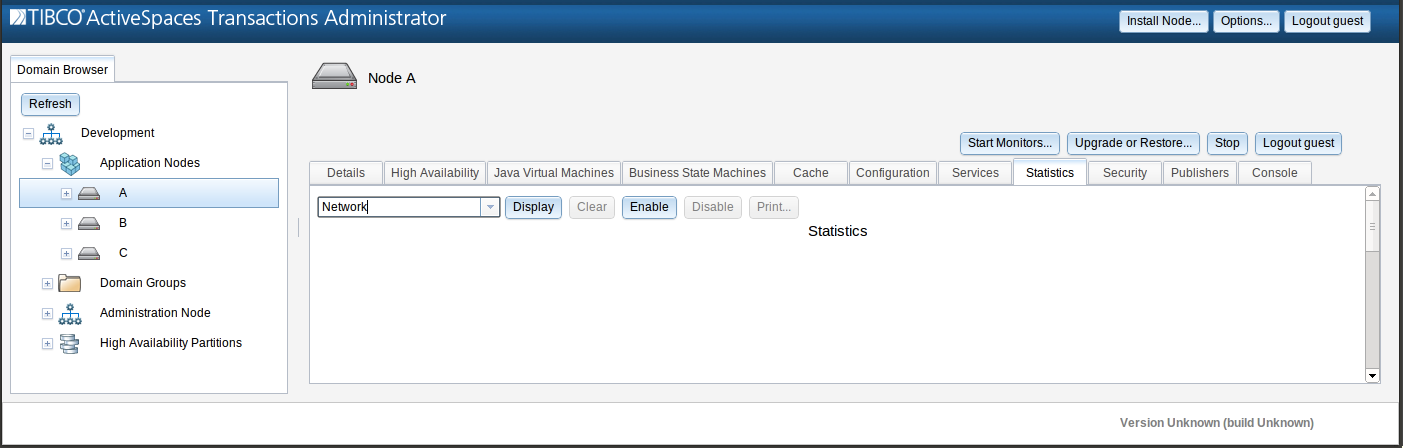Click the Administration Node icon
Image resolution: width=1403 pixels, height=448 pixels.
click(x=70, y=313)
